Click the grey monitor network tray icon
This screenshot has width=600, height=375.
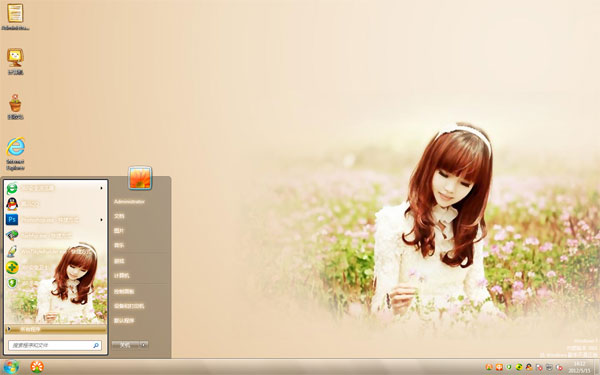549,367
